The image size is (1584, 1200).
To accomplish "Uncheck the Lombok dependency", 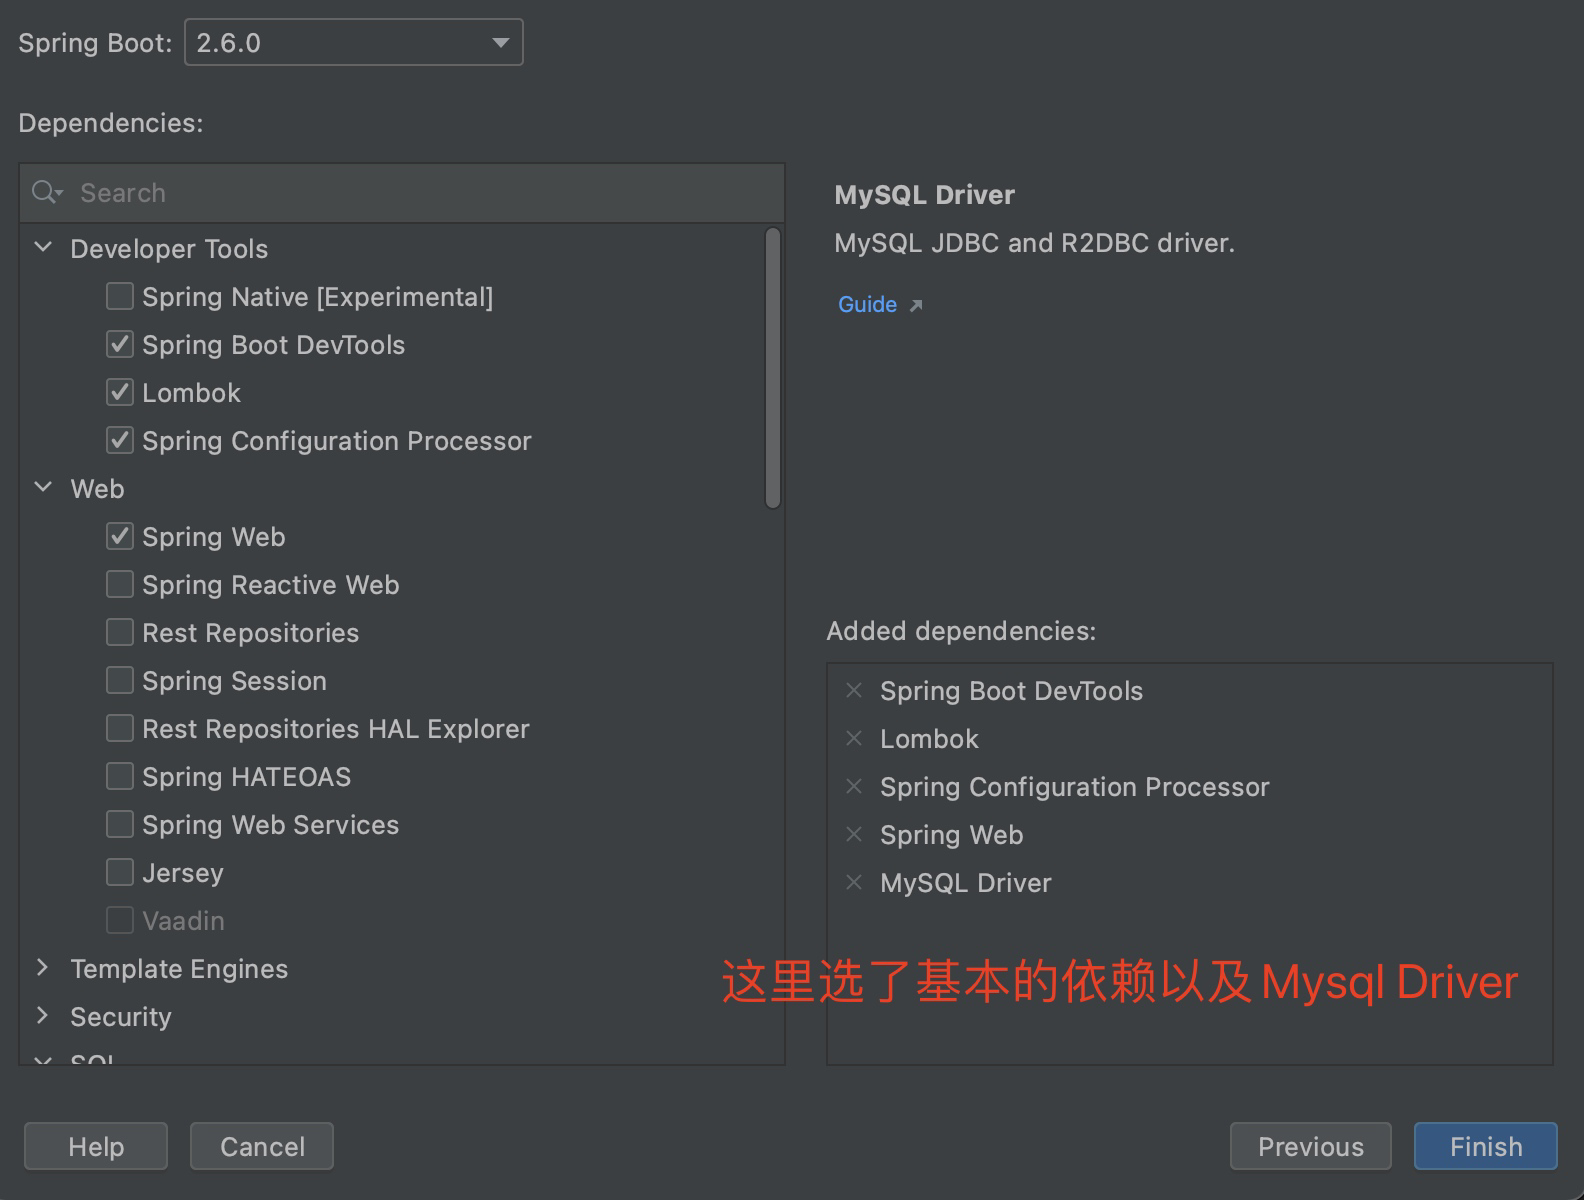I will click(x=119, y=392).
